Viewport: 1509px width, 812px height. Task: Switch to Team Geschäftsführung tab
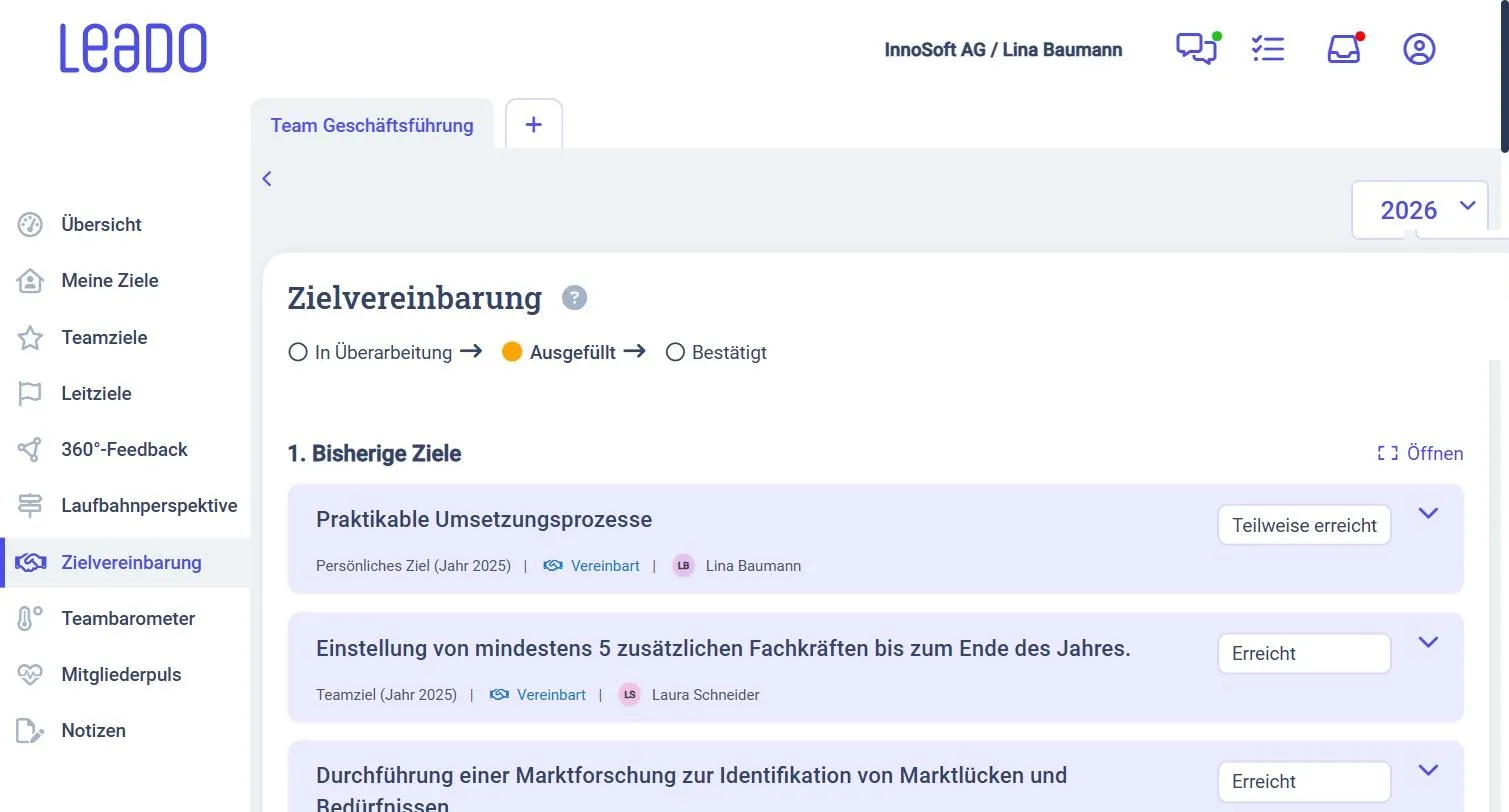(372, 125)
